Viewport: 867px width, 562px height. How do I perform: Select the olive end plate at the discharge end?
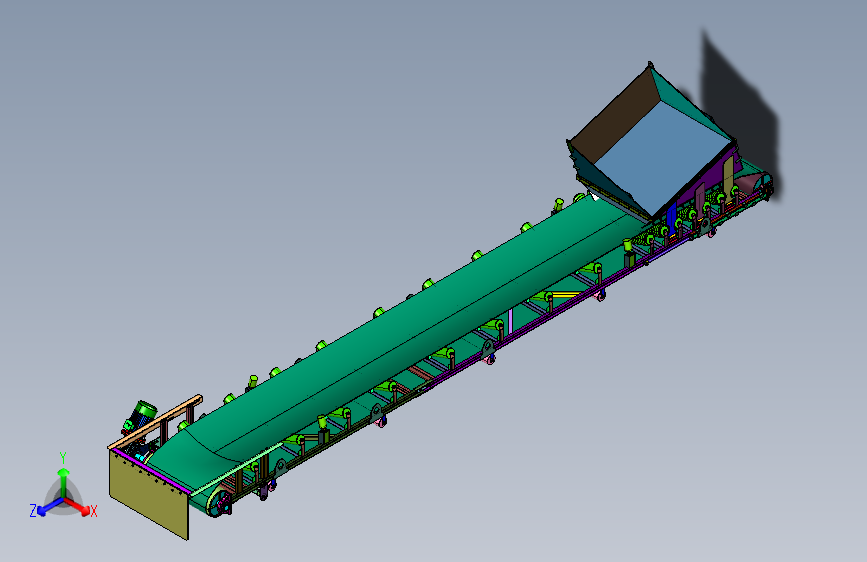point(148,493)
